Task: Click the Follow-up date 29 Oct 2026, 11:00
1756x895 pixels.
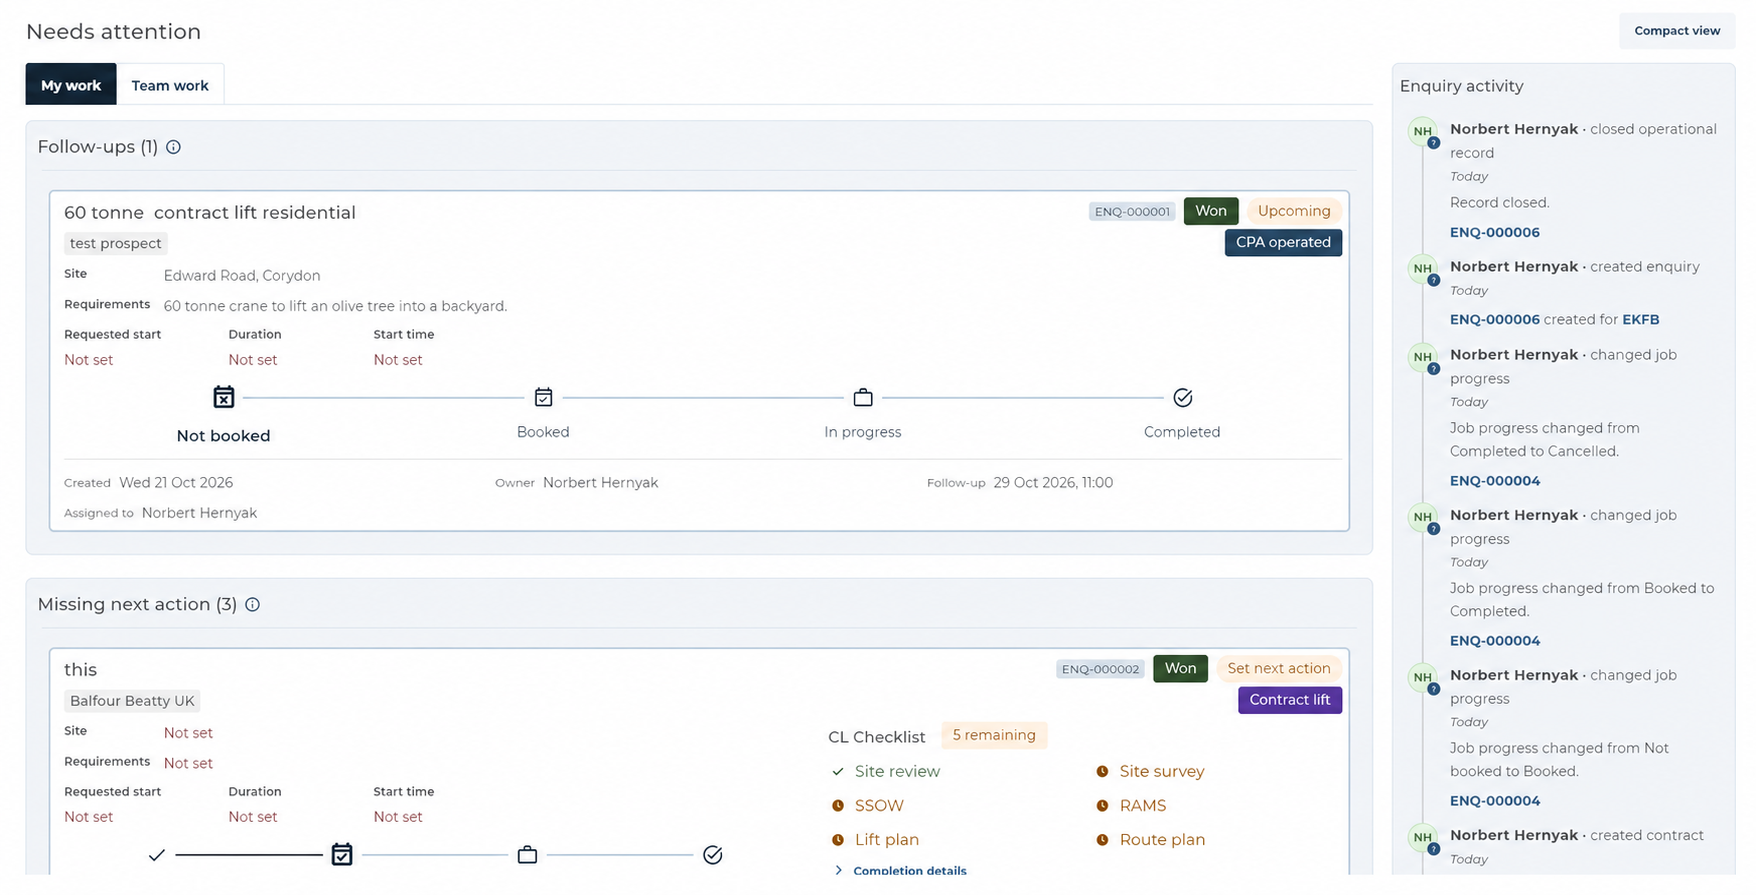Action: (1053, 483)
